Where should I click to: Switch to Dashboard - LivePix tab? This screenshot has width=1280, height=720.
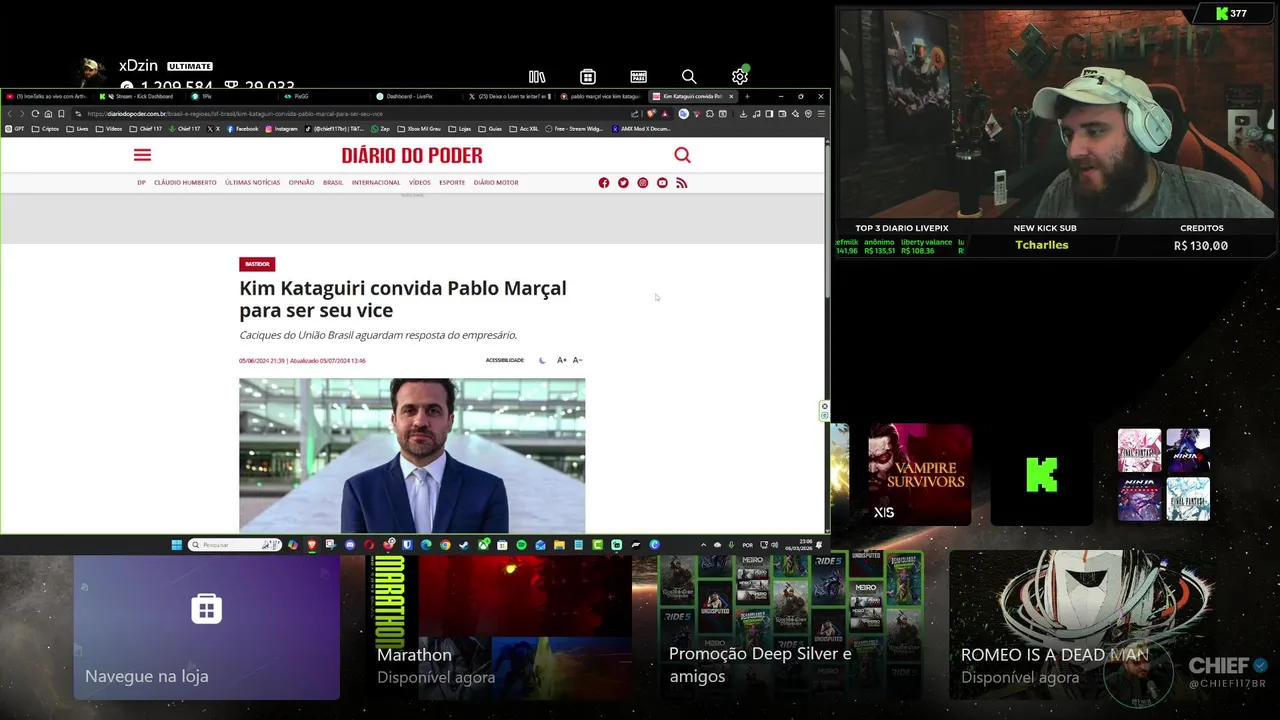pos(408,96)
